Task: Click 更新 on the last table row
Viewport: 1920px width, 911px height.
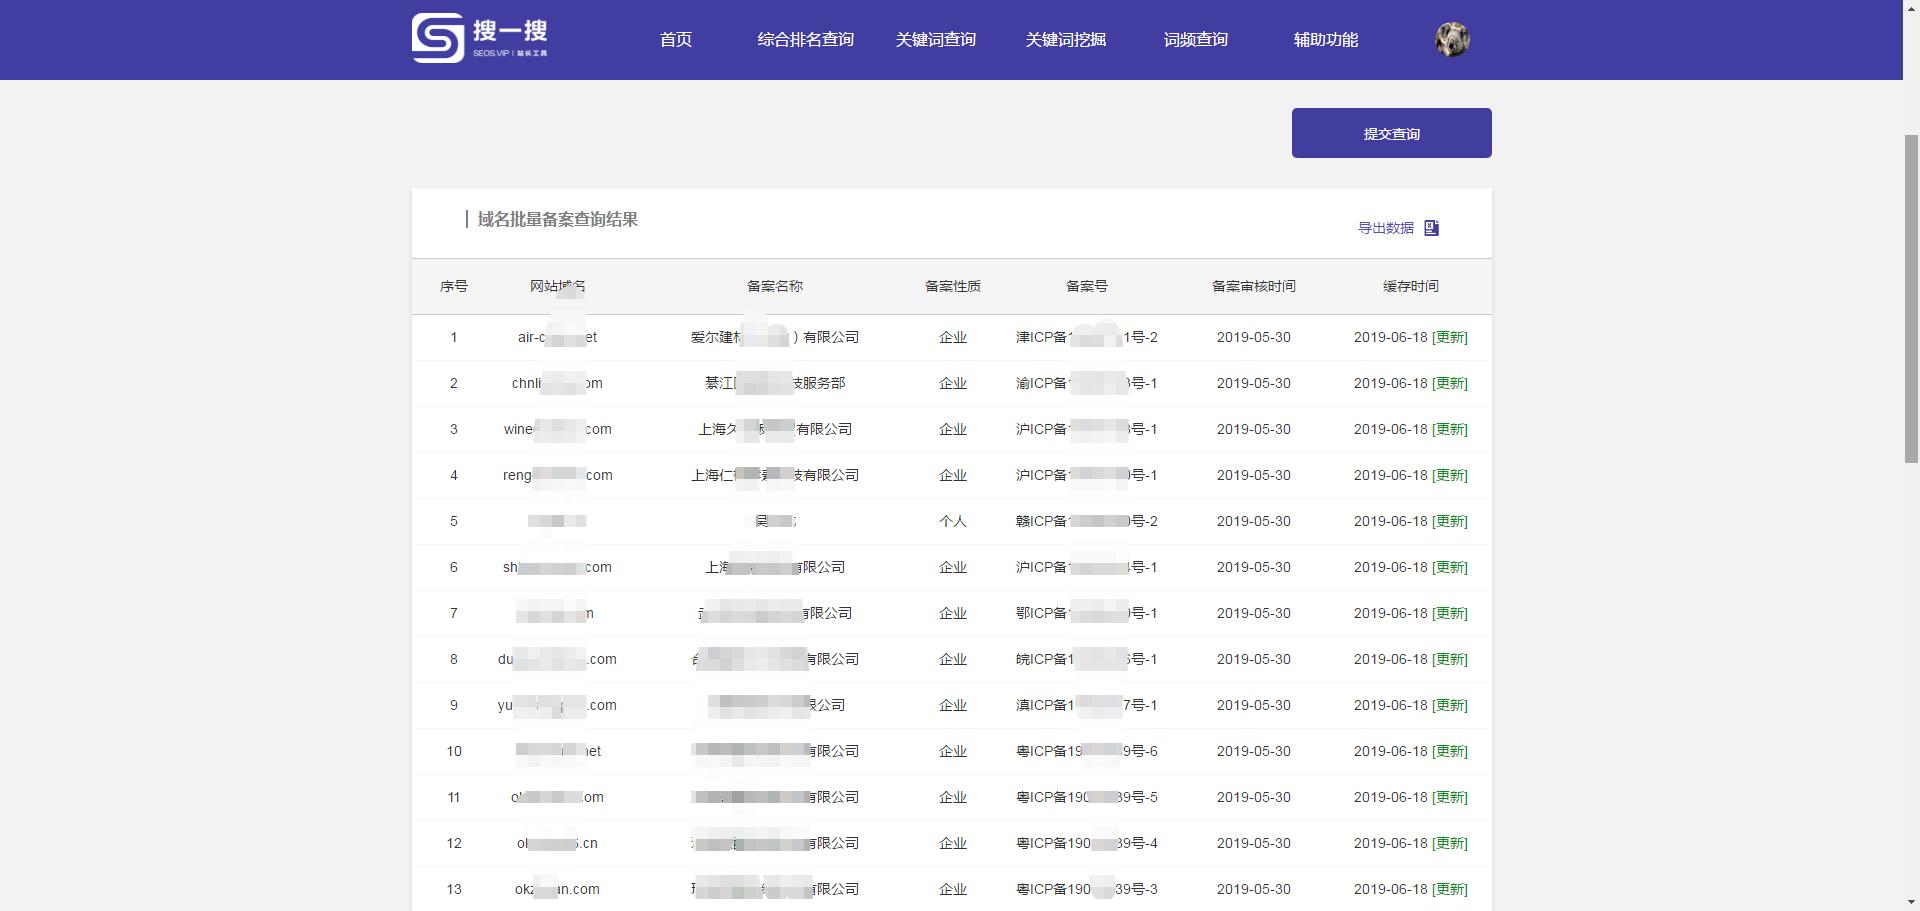Action: coord(1449,889)
